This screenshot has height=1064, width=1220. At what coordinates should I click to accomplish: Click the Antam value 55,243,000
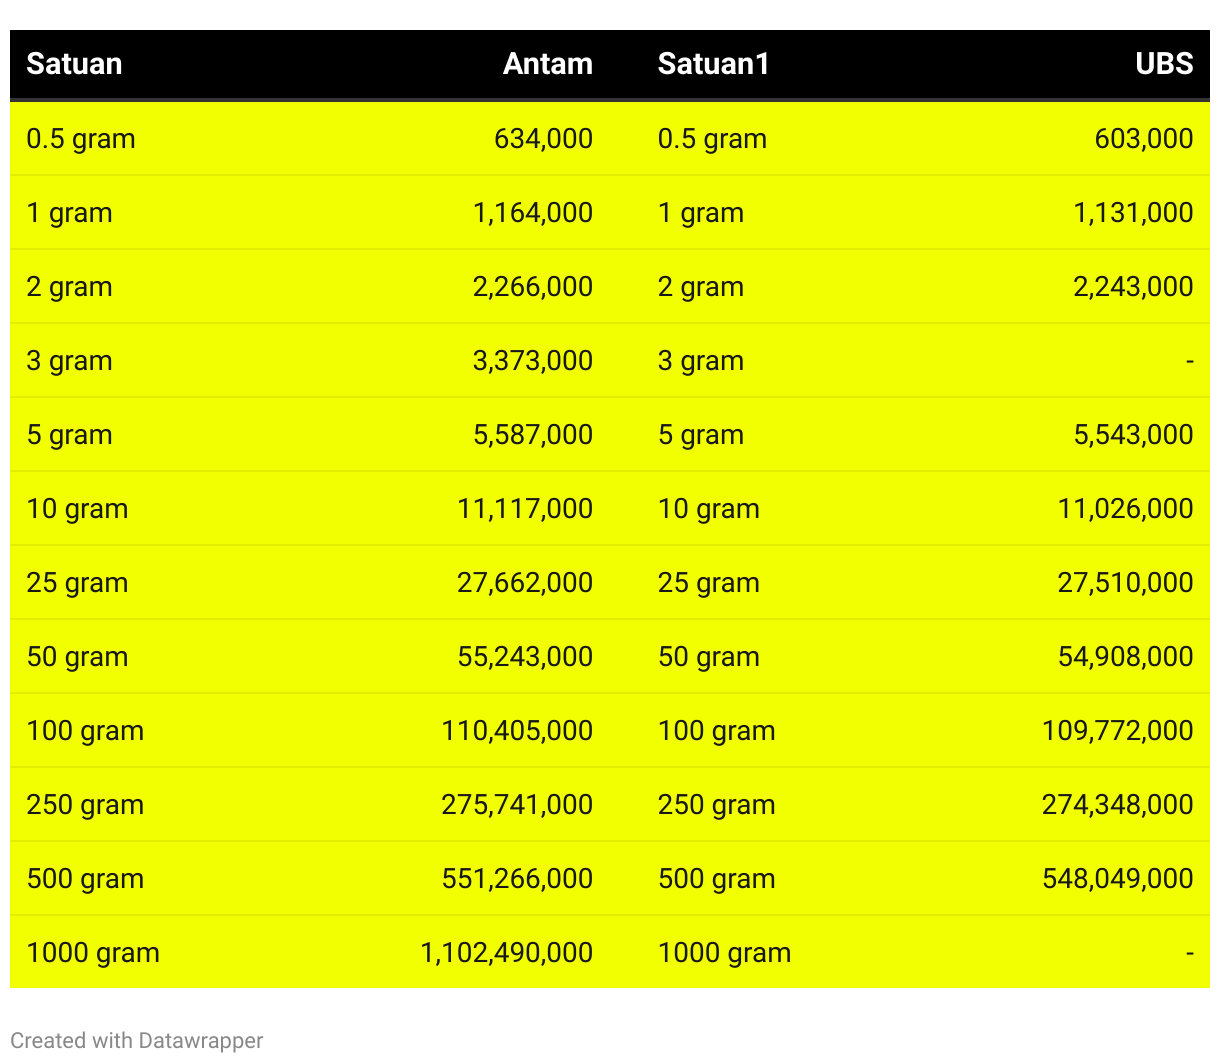pyautogui.click(x=525, y=657)
